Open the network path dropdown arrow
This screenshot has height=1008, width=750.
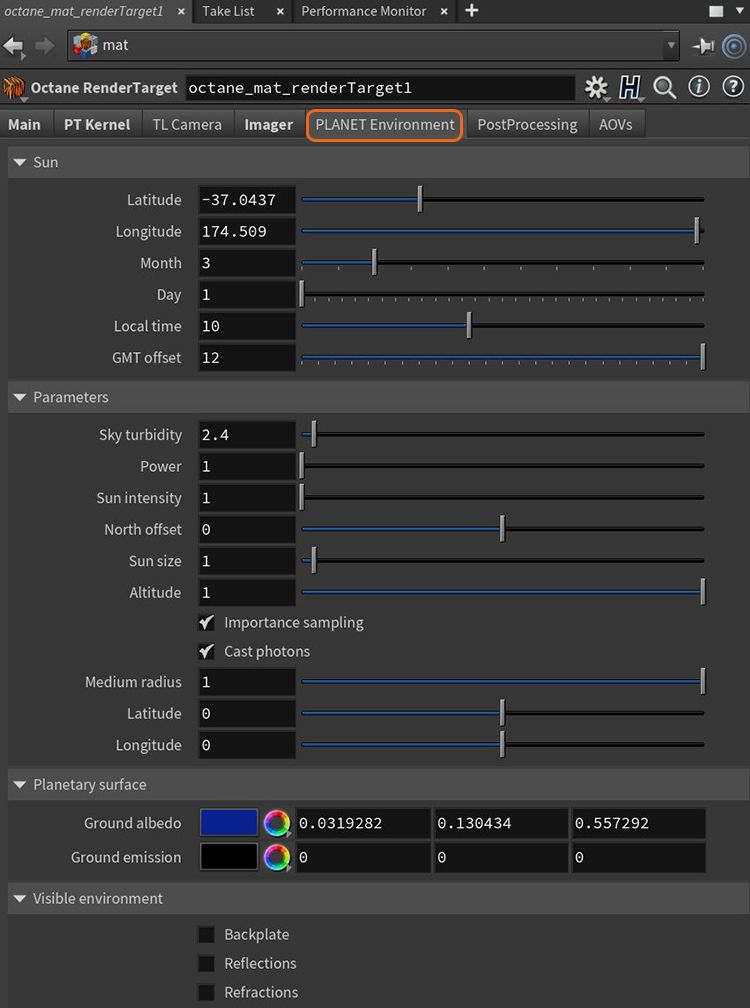671,46
